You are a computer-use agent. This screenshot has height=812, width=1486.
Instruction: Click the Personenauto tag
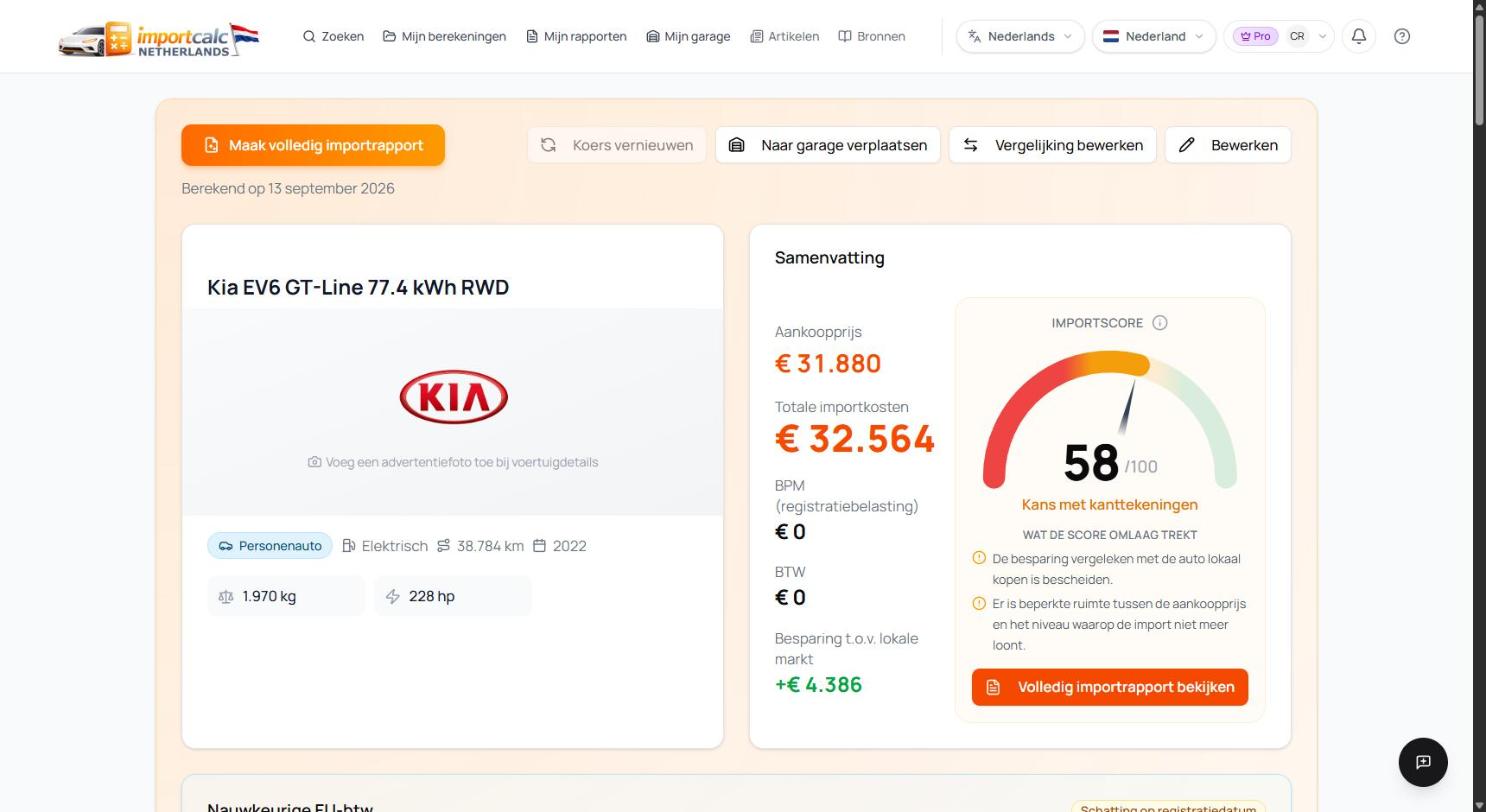(270, 546)
